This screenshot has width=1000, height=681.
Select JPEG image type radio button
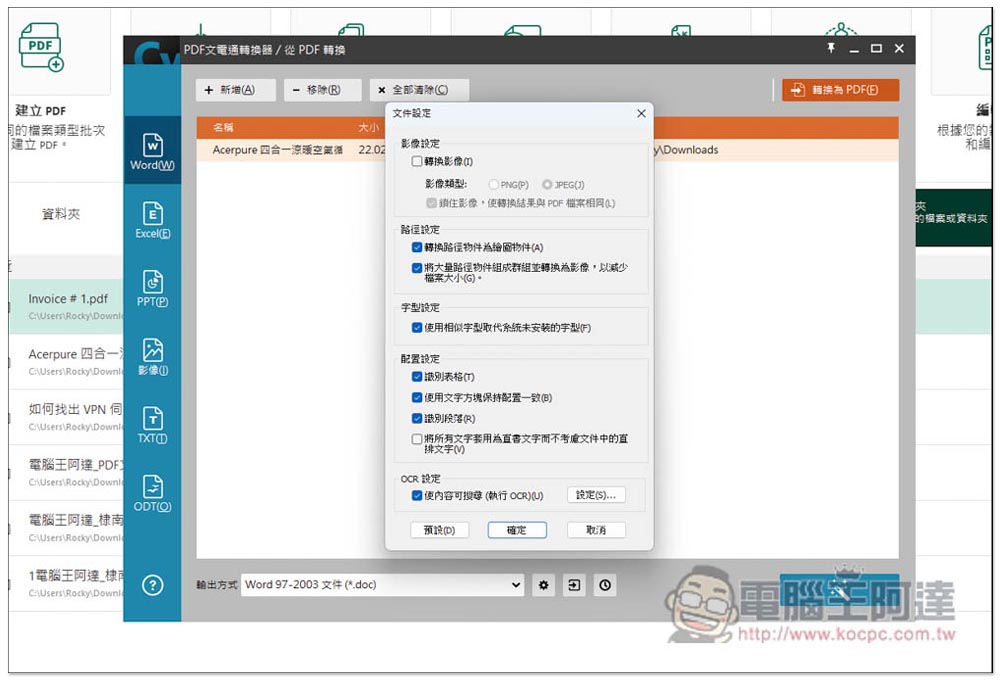pyautogui.click(x=547, y=185)
